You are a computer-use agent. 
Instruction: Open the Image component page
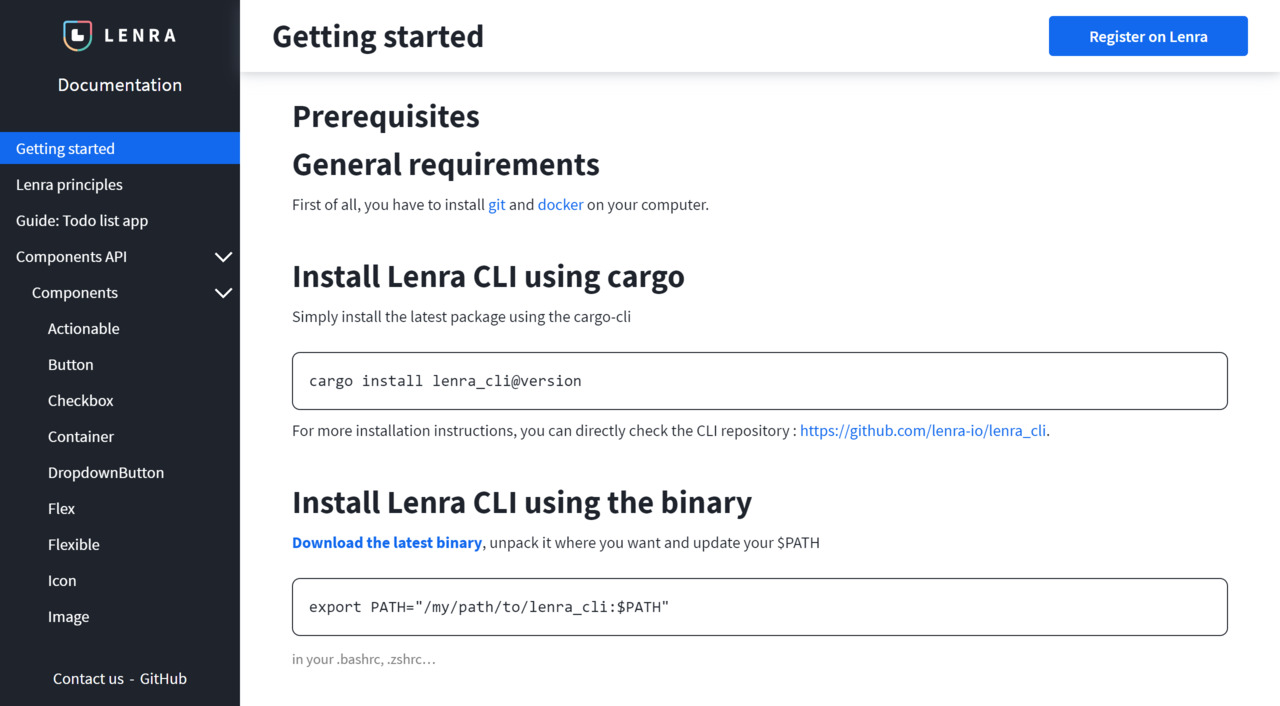[68, 617]
